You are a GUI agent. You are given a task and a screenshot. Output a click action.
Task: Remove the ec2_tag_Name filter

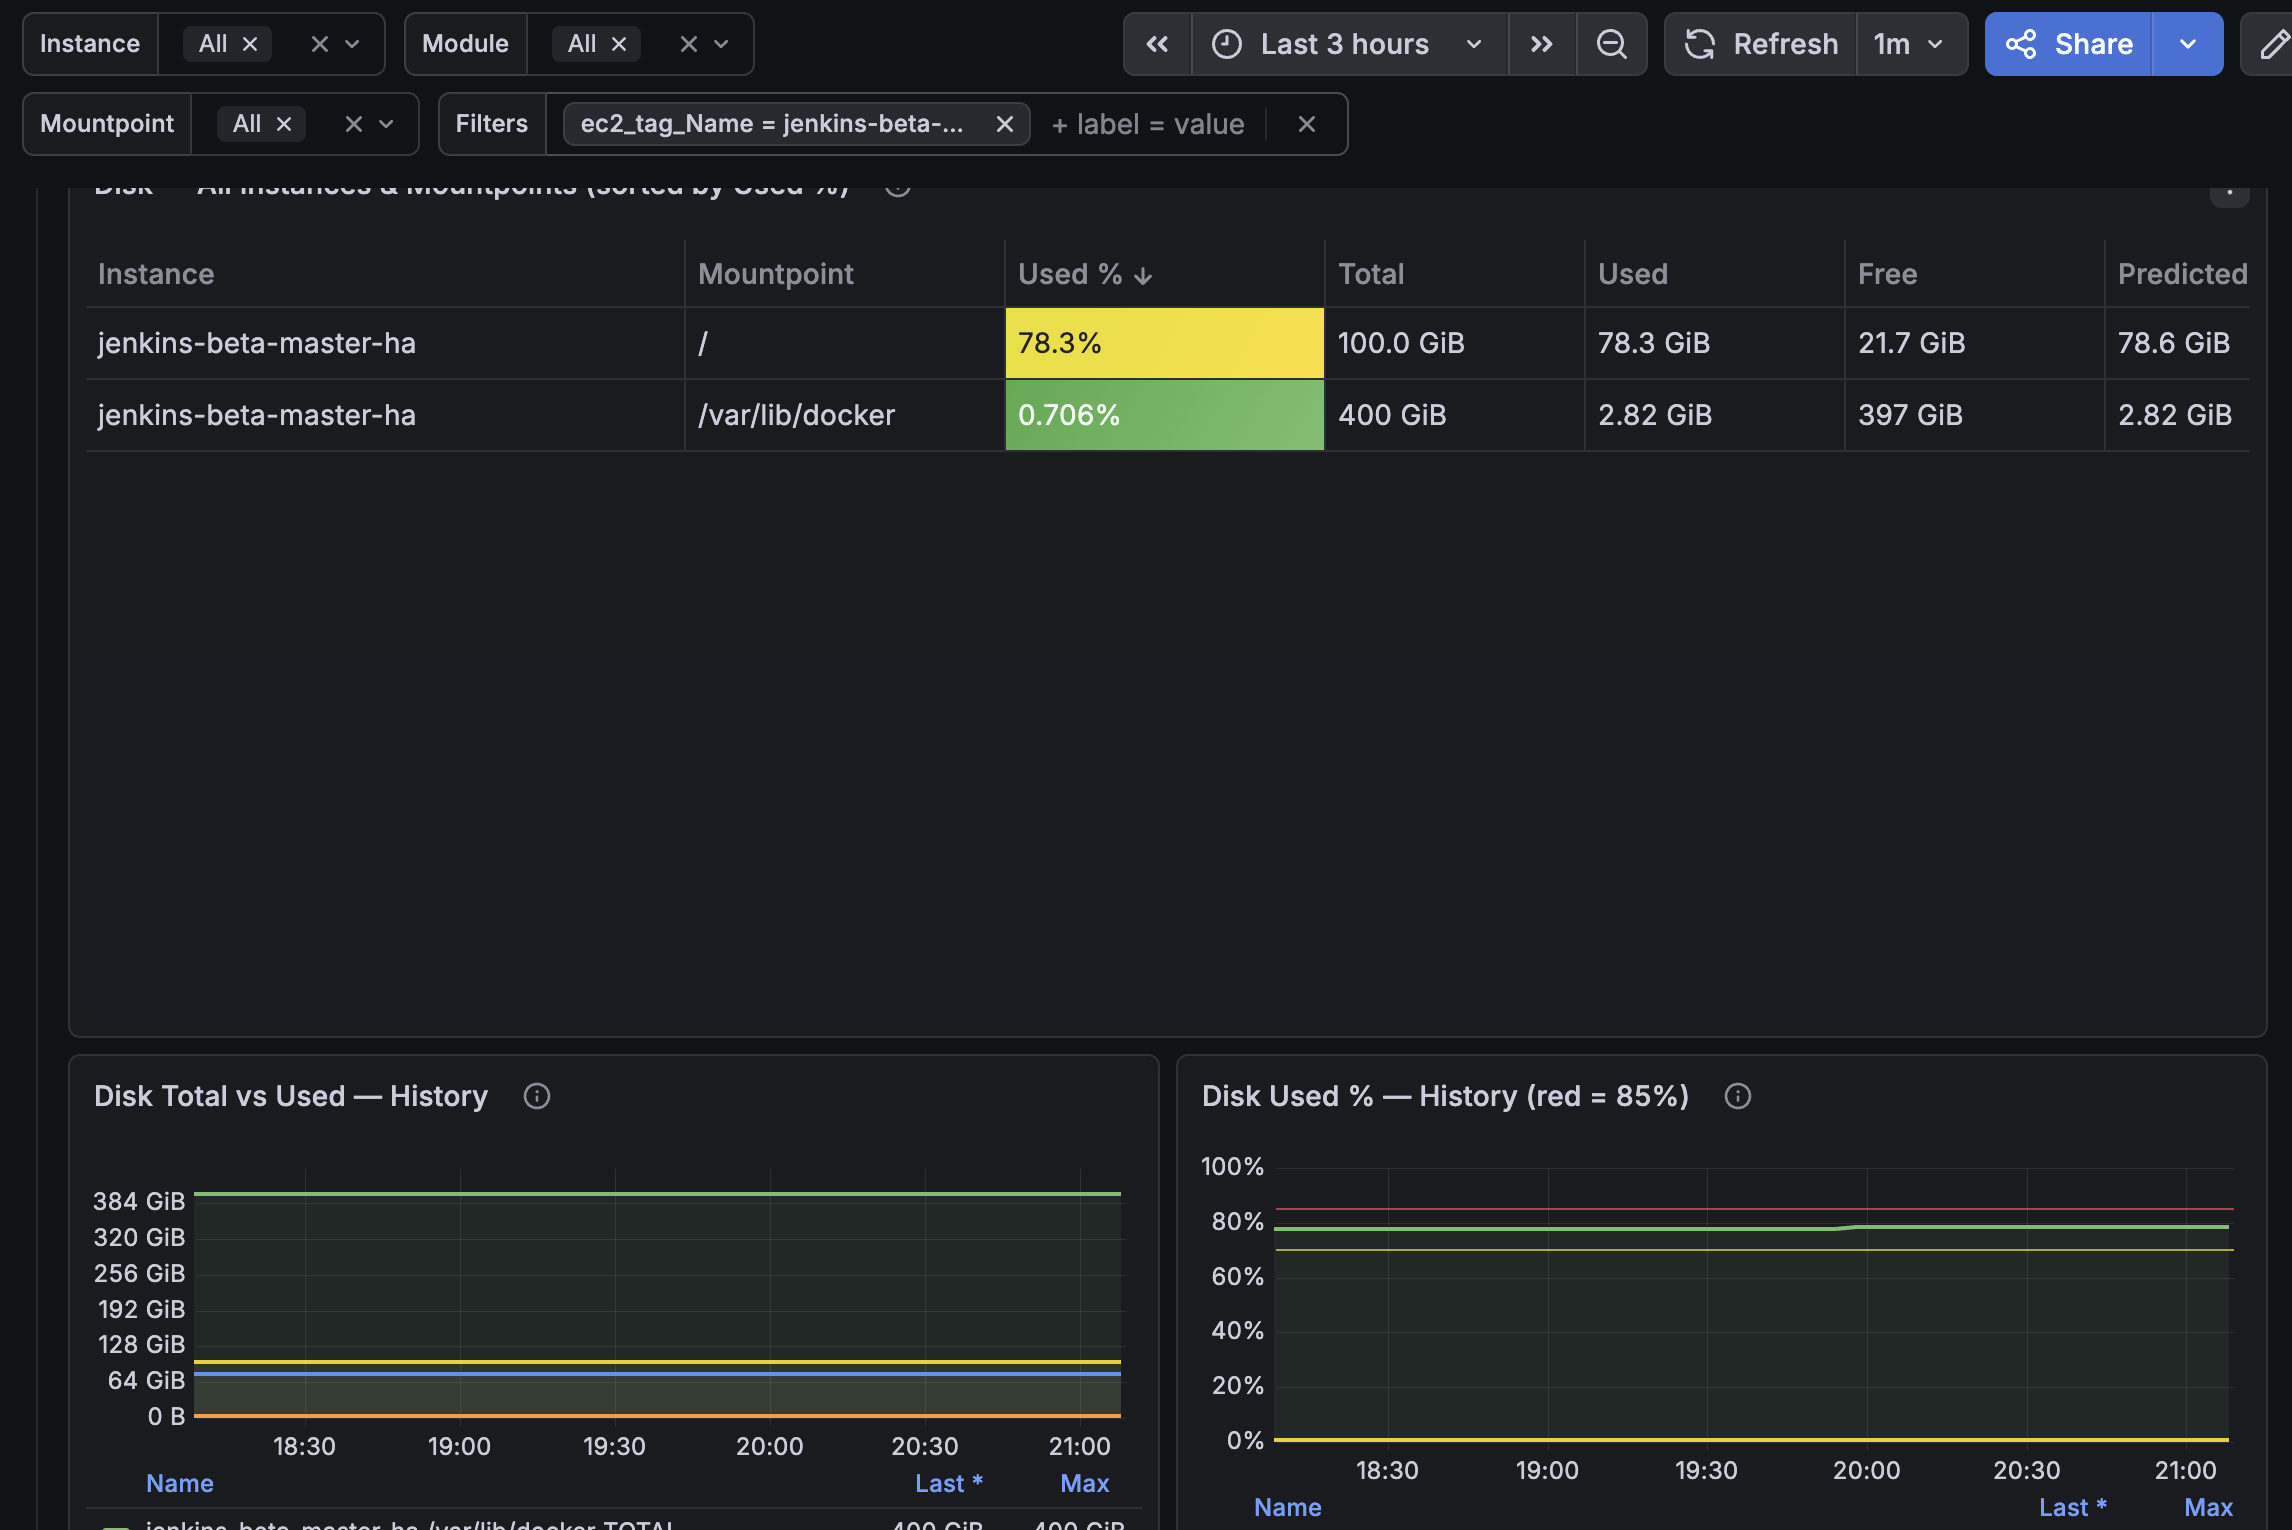(1005, 124)
